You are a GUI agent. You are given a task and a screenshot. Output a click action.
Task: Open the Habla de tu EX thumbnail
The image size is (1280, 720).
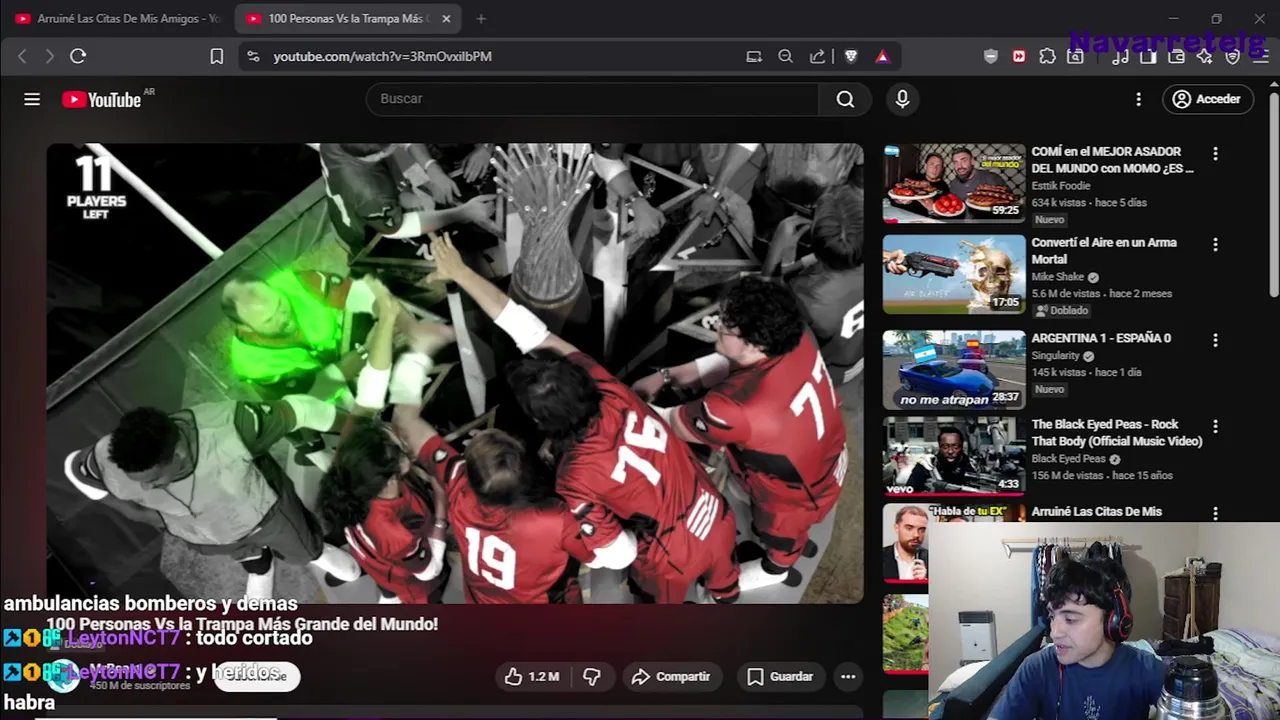[x=906, y=543]
